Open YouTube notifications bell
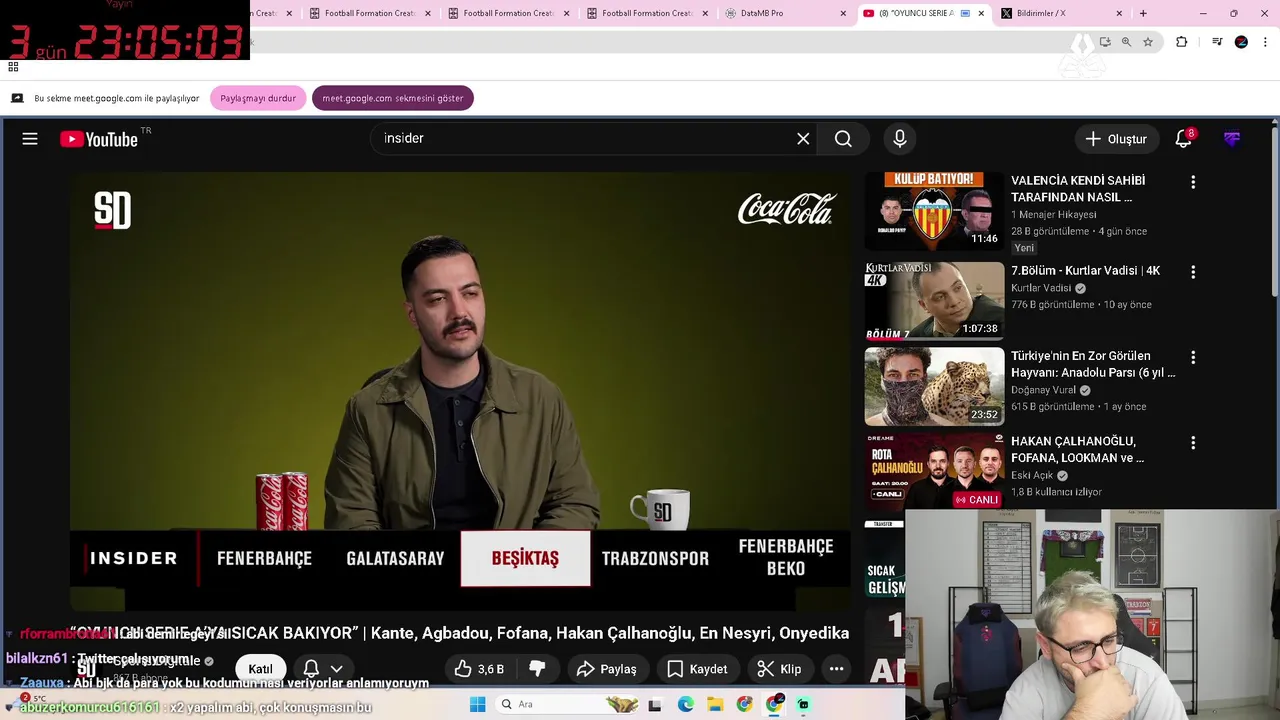 (1184, 139)
